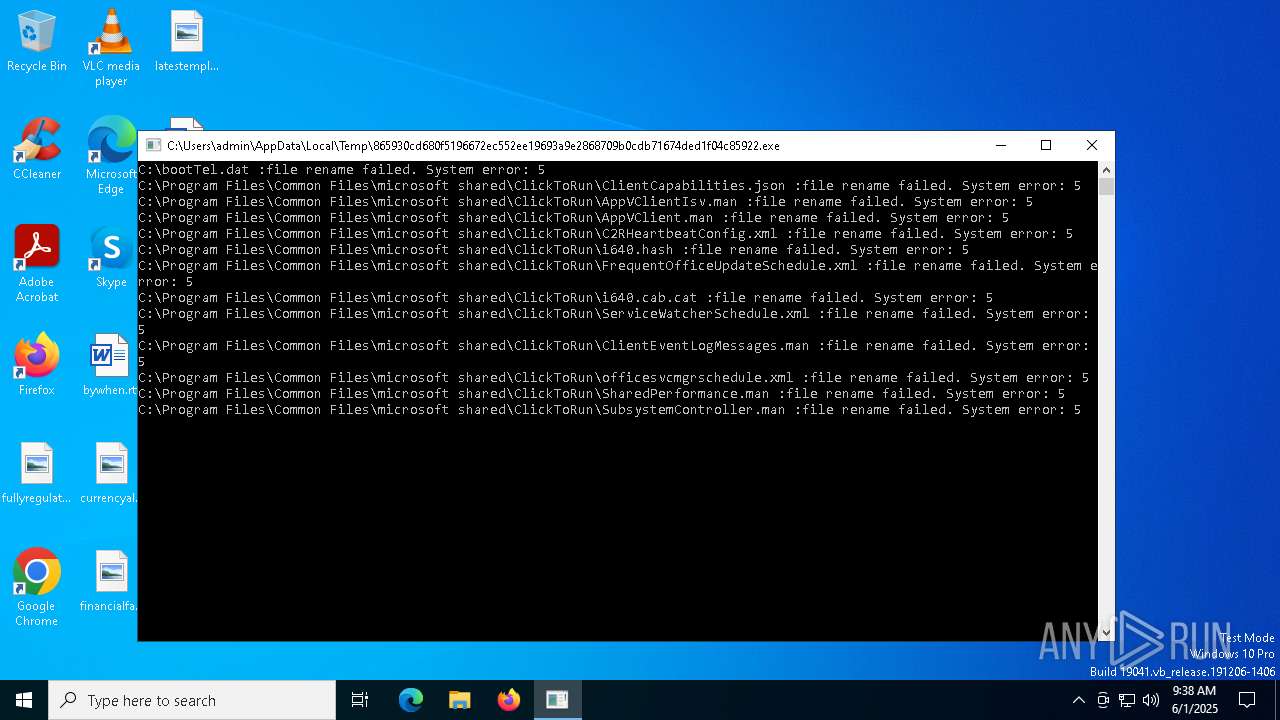The height and width of the screenshot is (720, 1280).
Task: Click console scrollbar down arrow
Action: click(x=1106, y=632)
